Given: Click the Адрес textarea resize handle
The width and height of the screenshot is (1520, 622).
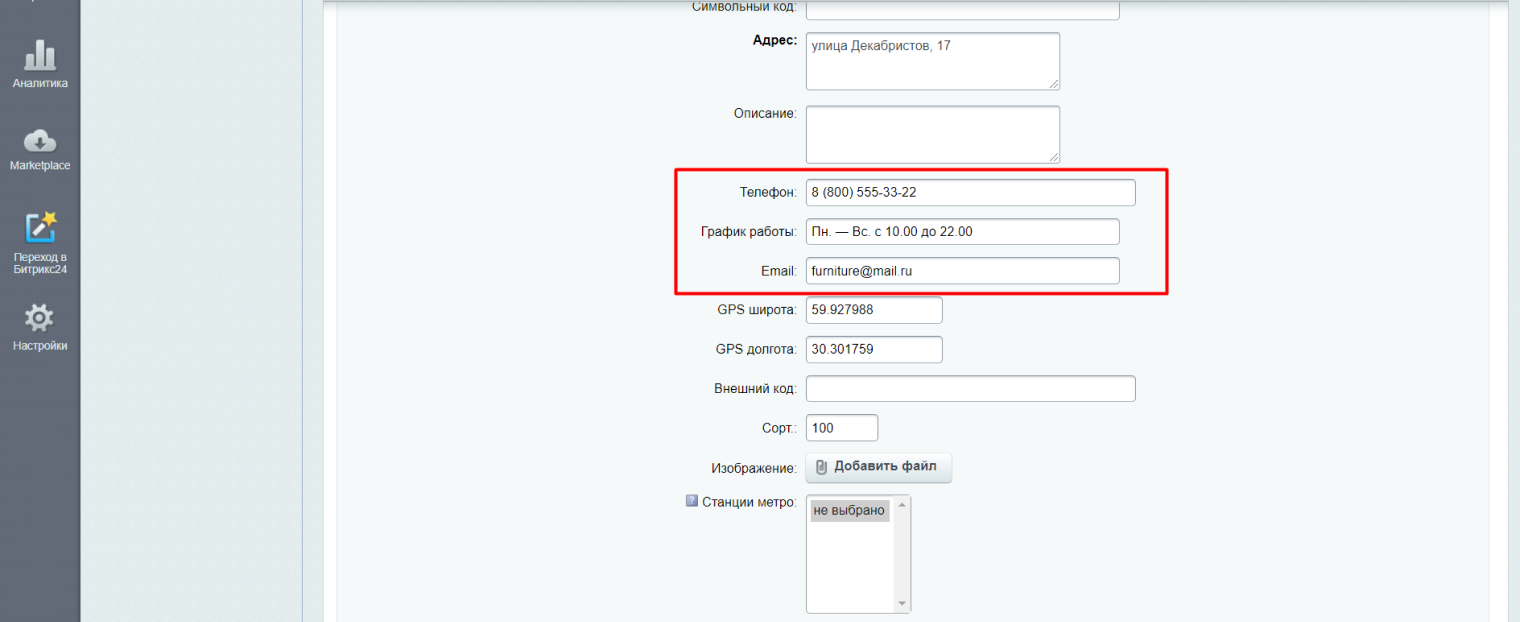Looking at the screenshot, I should 1053,84.
